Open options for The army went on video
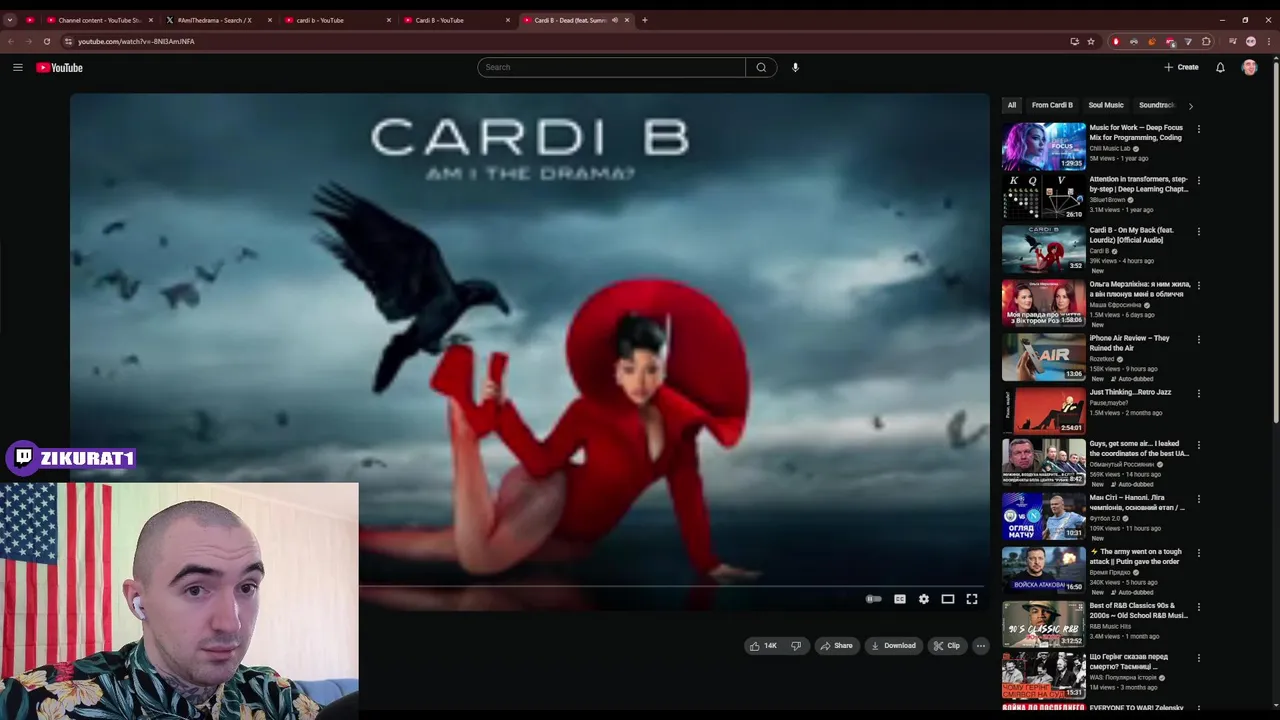The width and height of the screenshot is (1280, 720). pyautogui.click(x=1198, y=553)
